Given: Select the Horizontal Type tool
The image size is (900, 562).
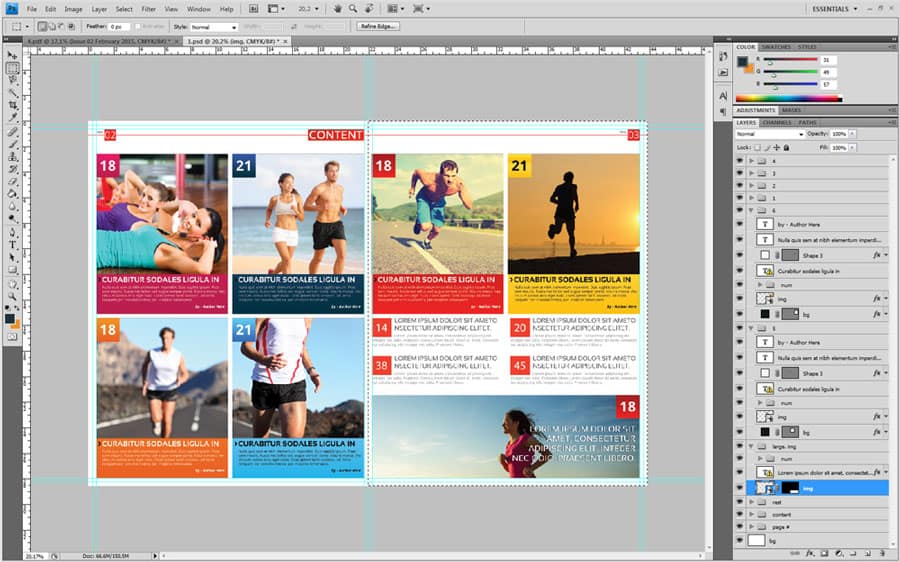Looking at the screenshot, I should tap(12, 245).
